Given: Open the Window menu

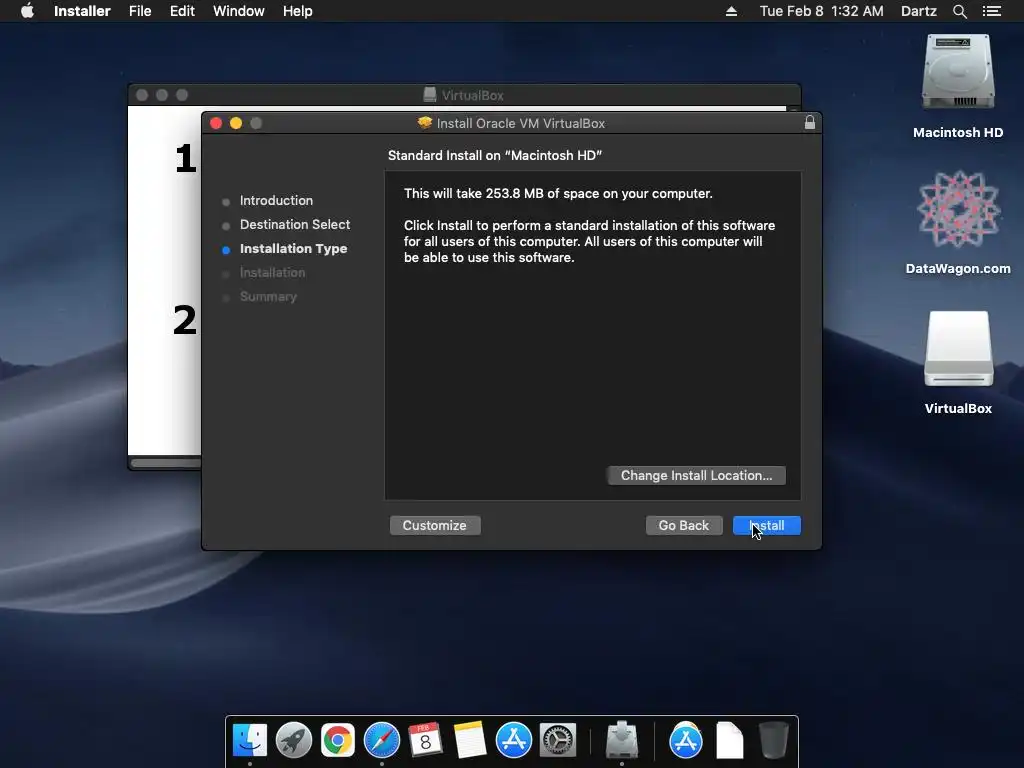Looking at the screenshot, I should point(238,11).
